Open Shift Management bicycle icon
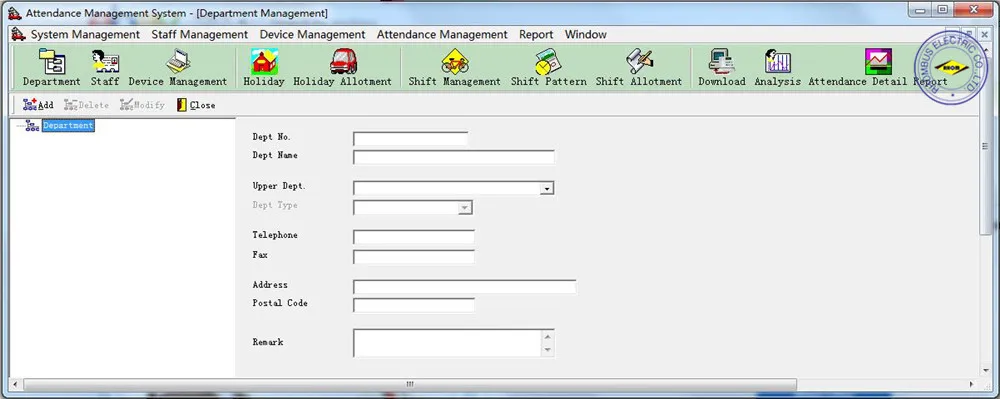Image resolution: width=1000 pixels, height=399 pixels. pyautogui.click(x=455, y=62)
